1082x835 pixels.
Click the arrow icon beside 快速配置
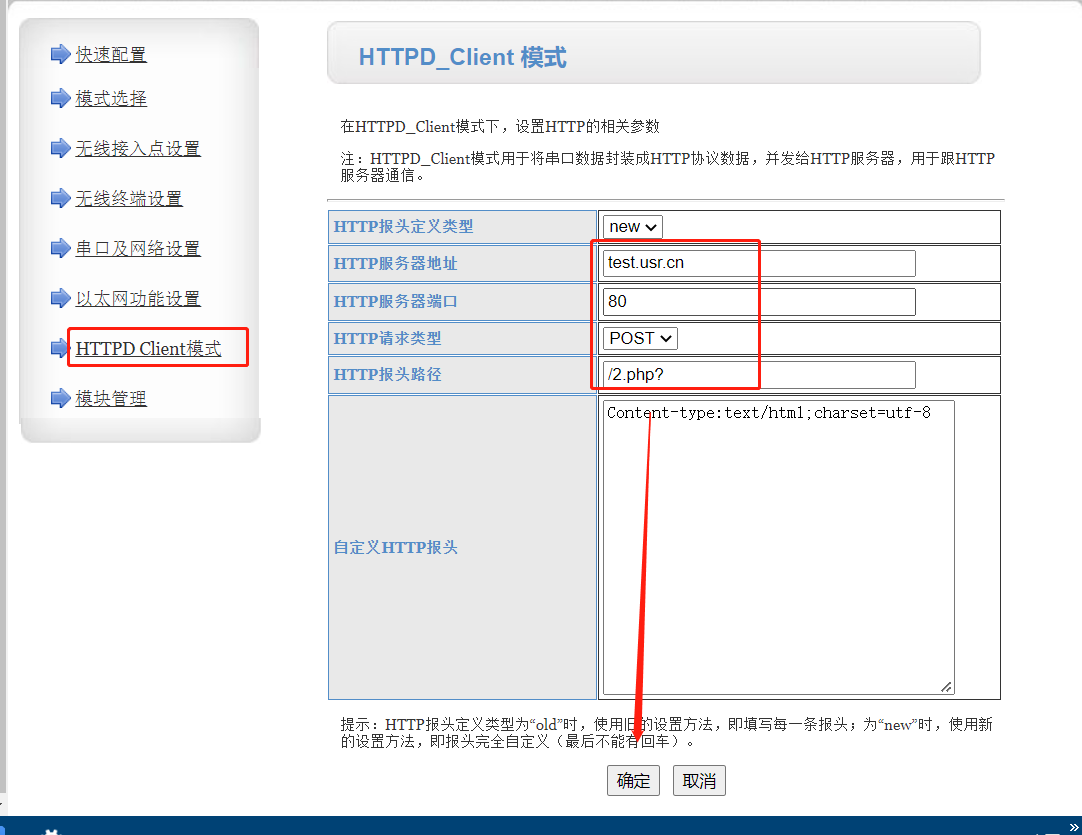tap(60, 54)
